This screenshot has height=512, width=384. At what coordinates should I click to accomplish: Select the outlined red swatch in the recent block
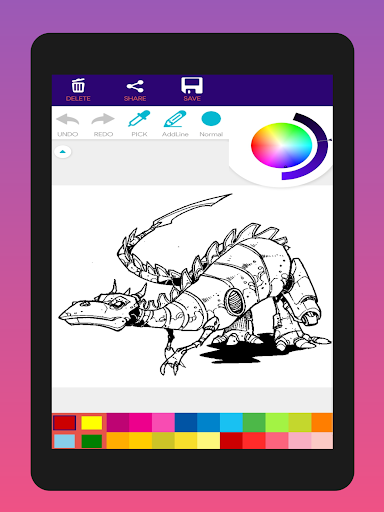(x=65, y=423)
